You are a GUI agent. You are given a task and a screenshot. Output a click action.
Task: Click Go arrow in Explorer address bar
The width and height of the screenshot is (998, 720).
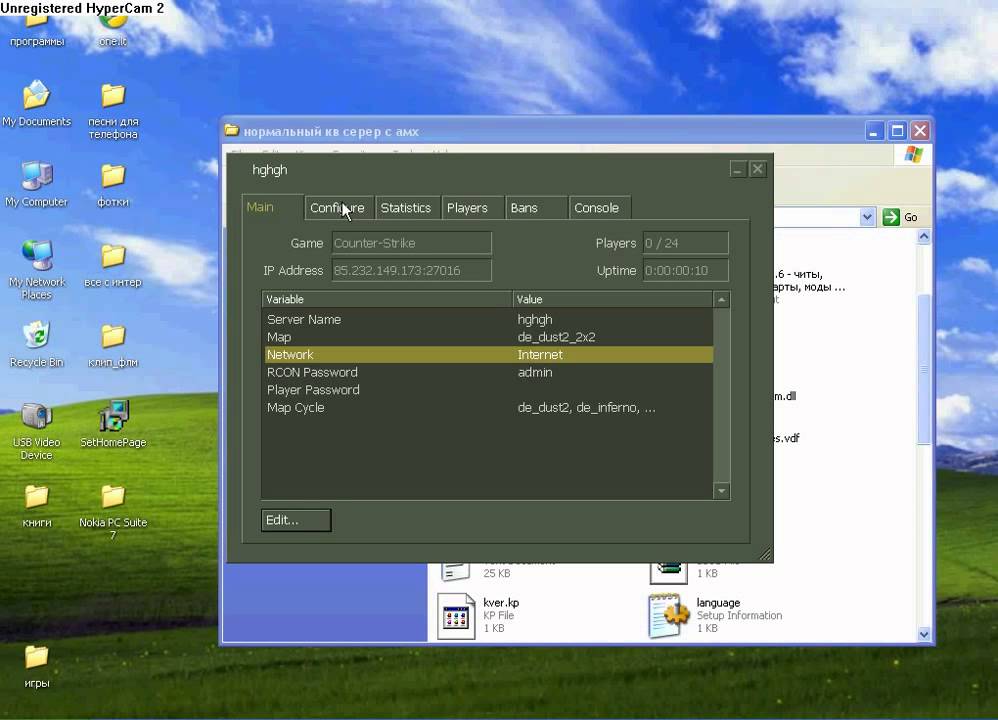pyautogui.click(x=891, y=217)
